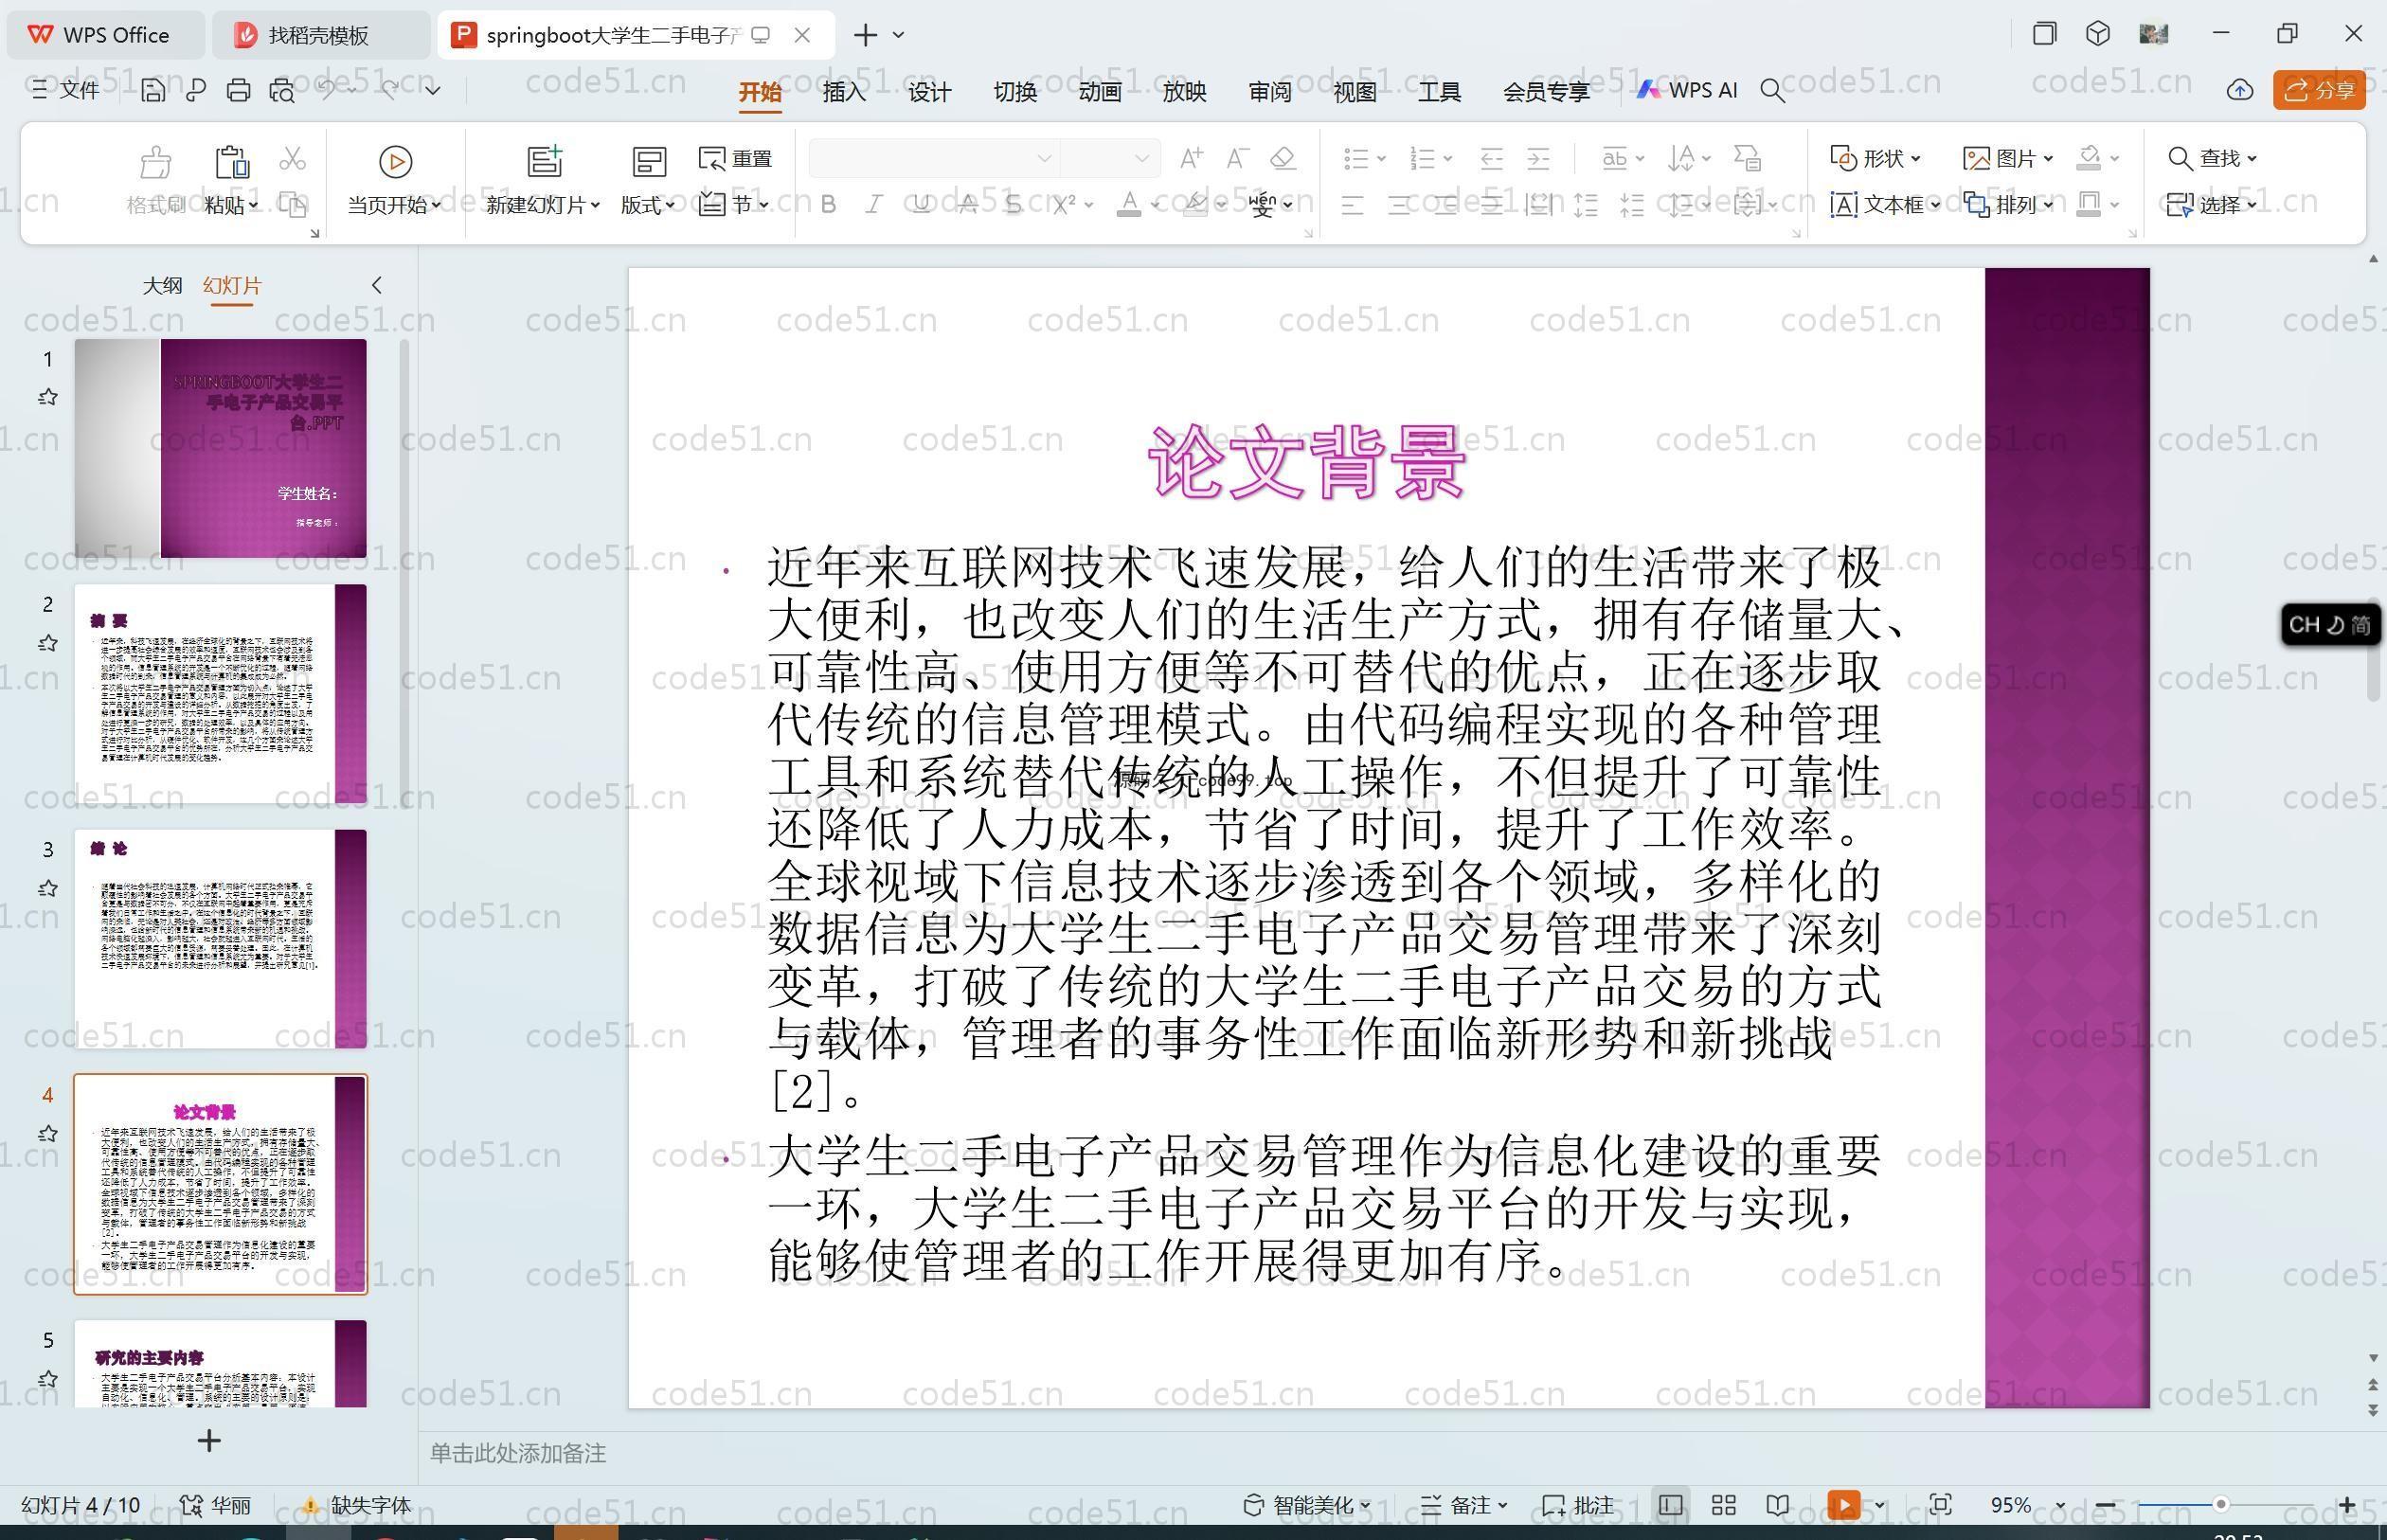The image size is (2387, 1540).
Task: Open the Section (节) dropdown
Action: pos(735,205)
